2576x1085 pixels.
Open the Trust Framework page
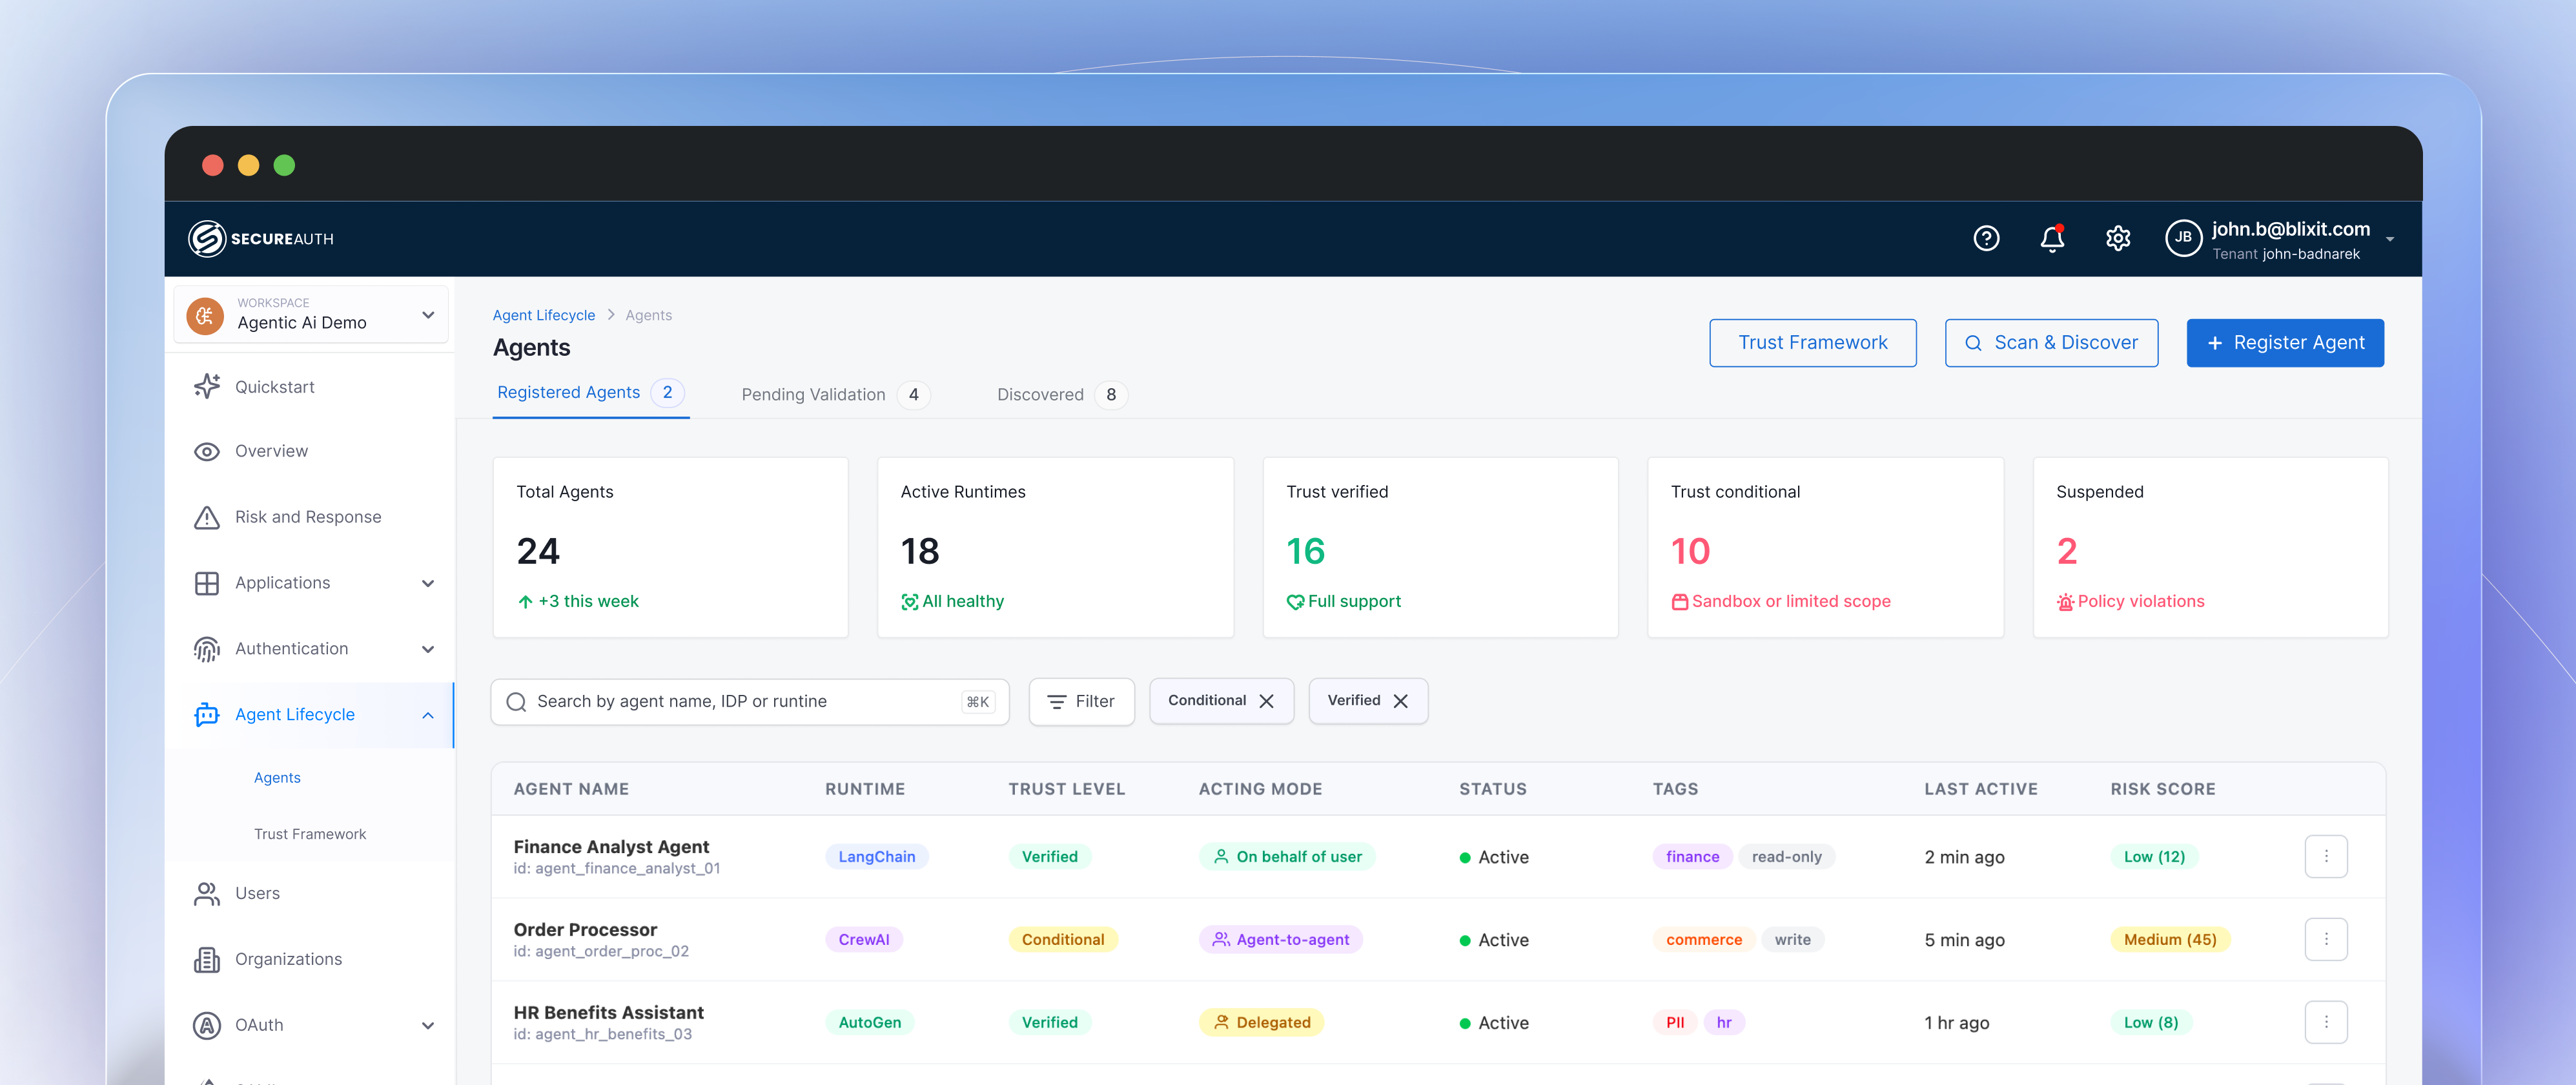1812,342
